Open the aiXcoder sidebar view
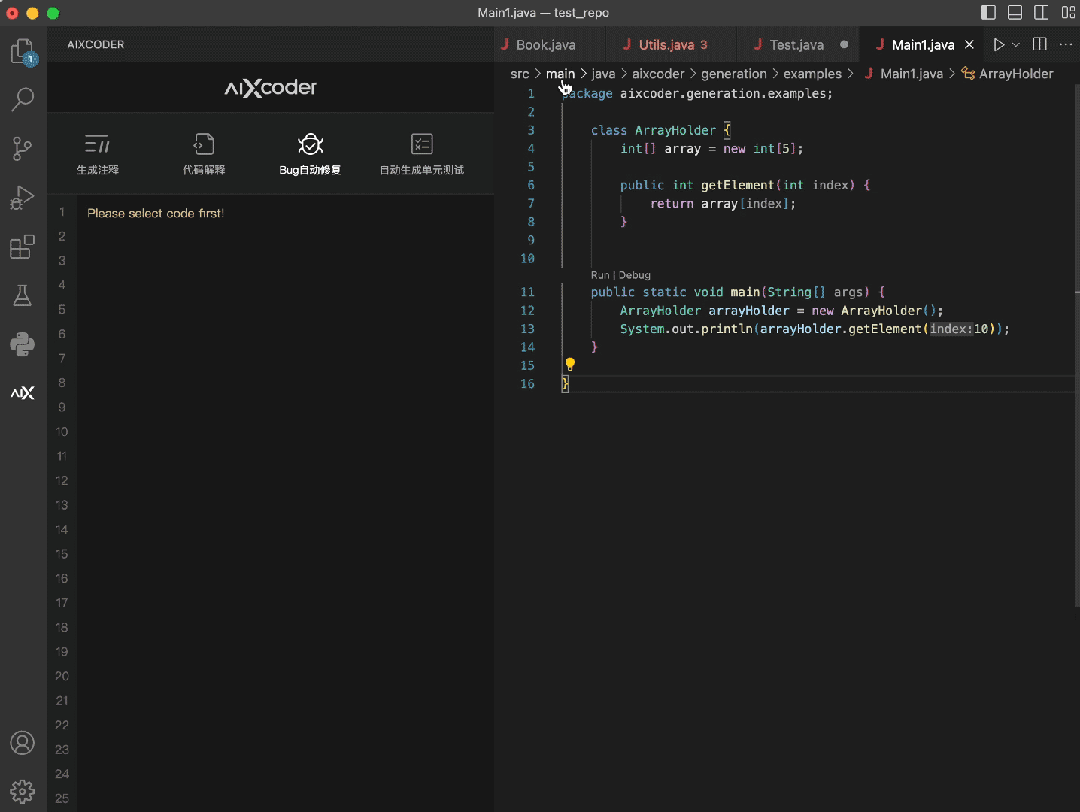The width and height of the screenshot is (1080, 812). coord(23,393)
